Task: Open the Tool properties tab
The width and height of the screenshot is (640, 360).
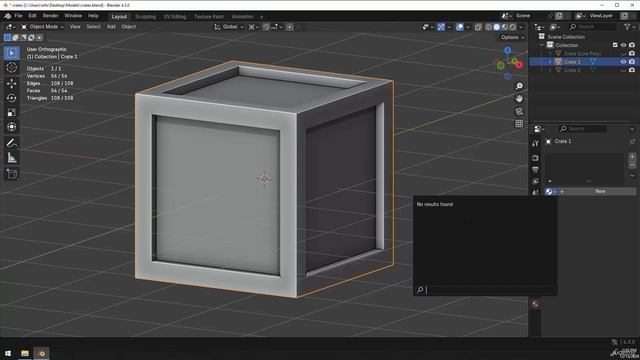Action: (535, 144)
